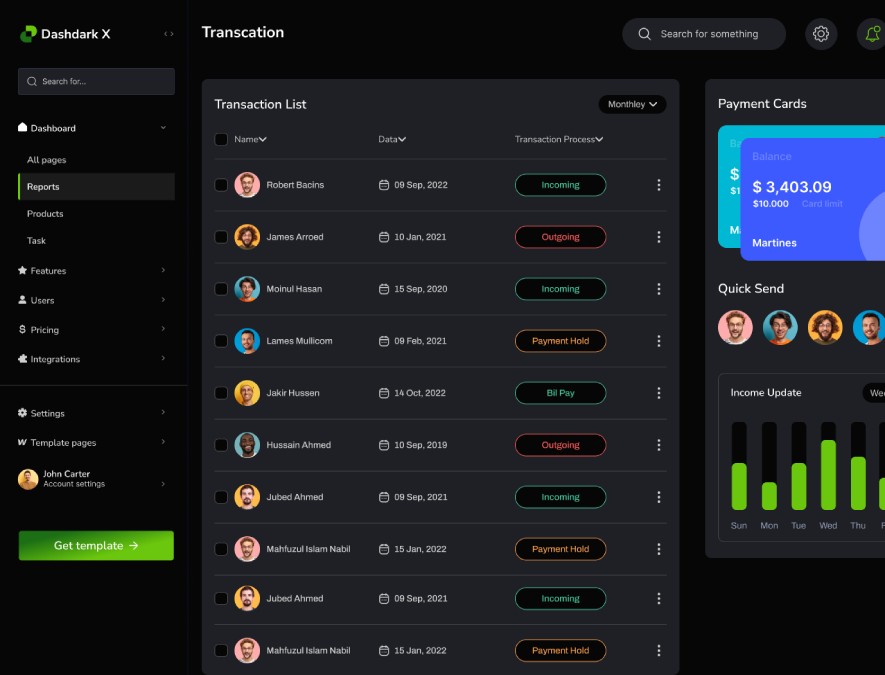
Task: Open the three-dot menu for Lames Mullicom
Action: pyautogui.click(x=658, y=341)
